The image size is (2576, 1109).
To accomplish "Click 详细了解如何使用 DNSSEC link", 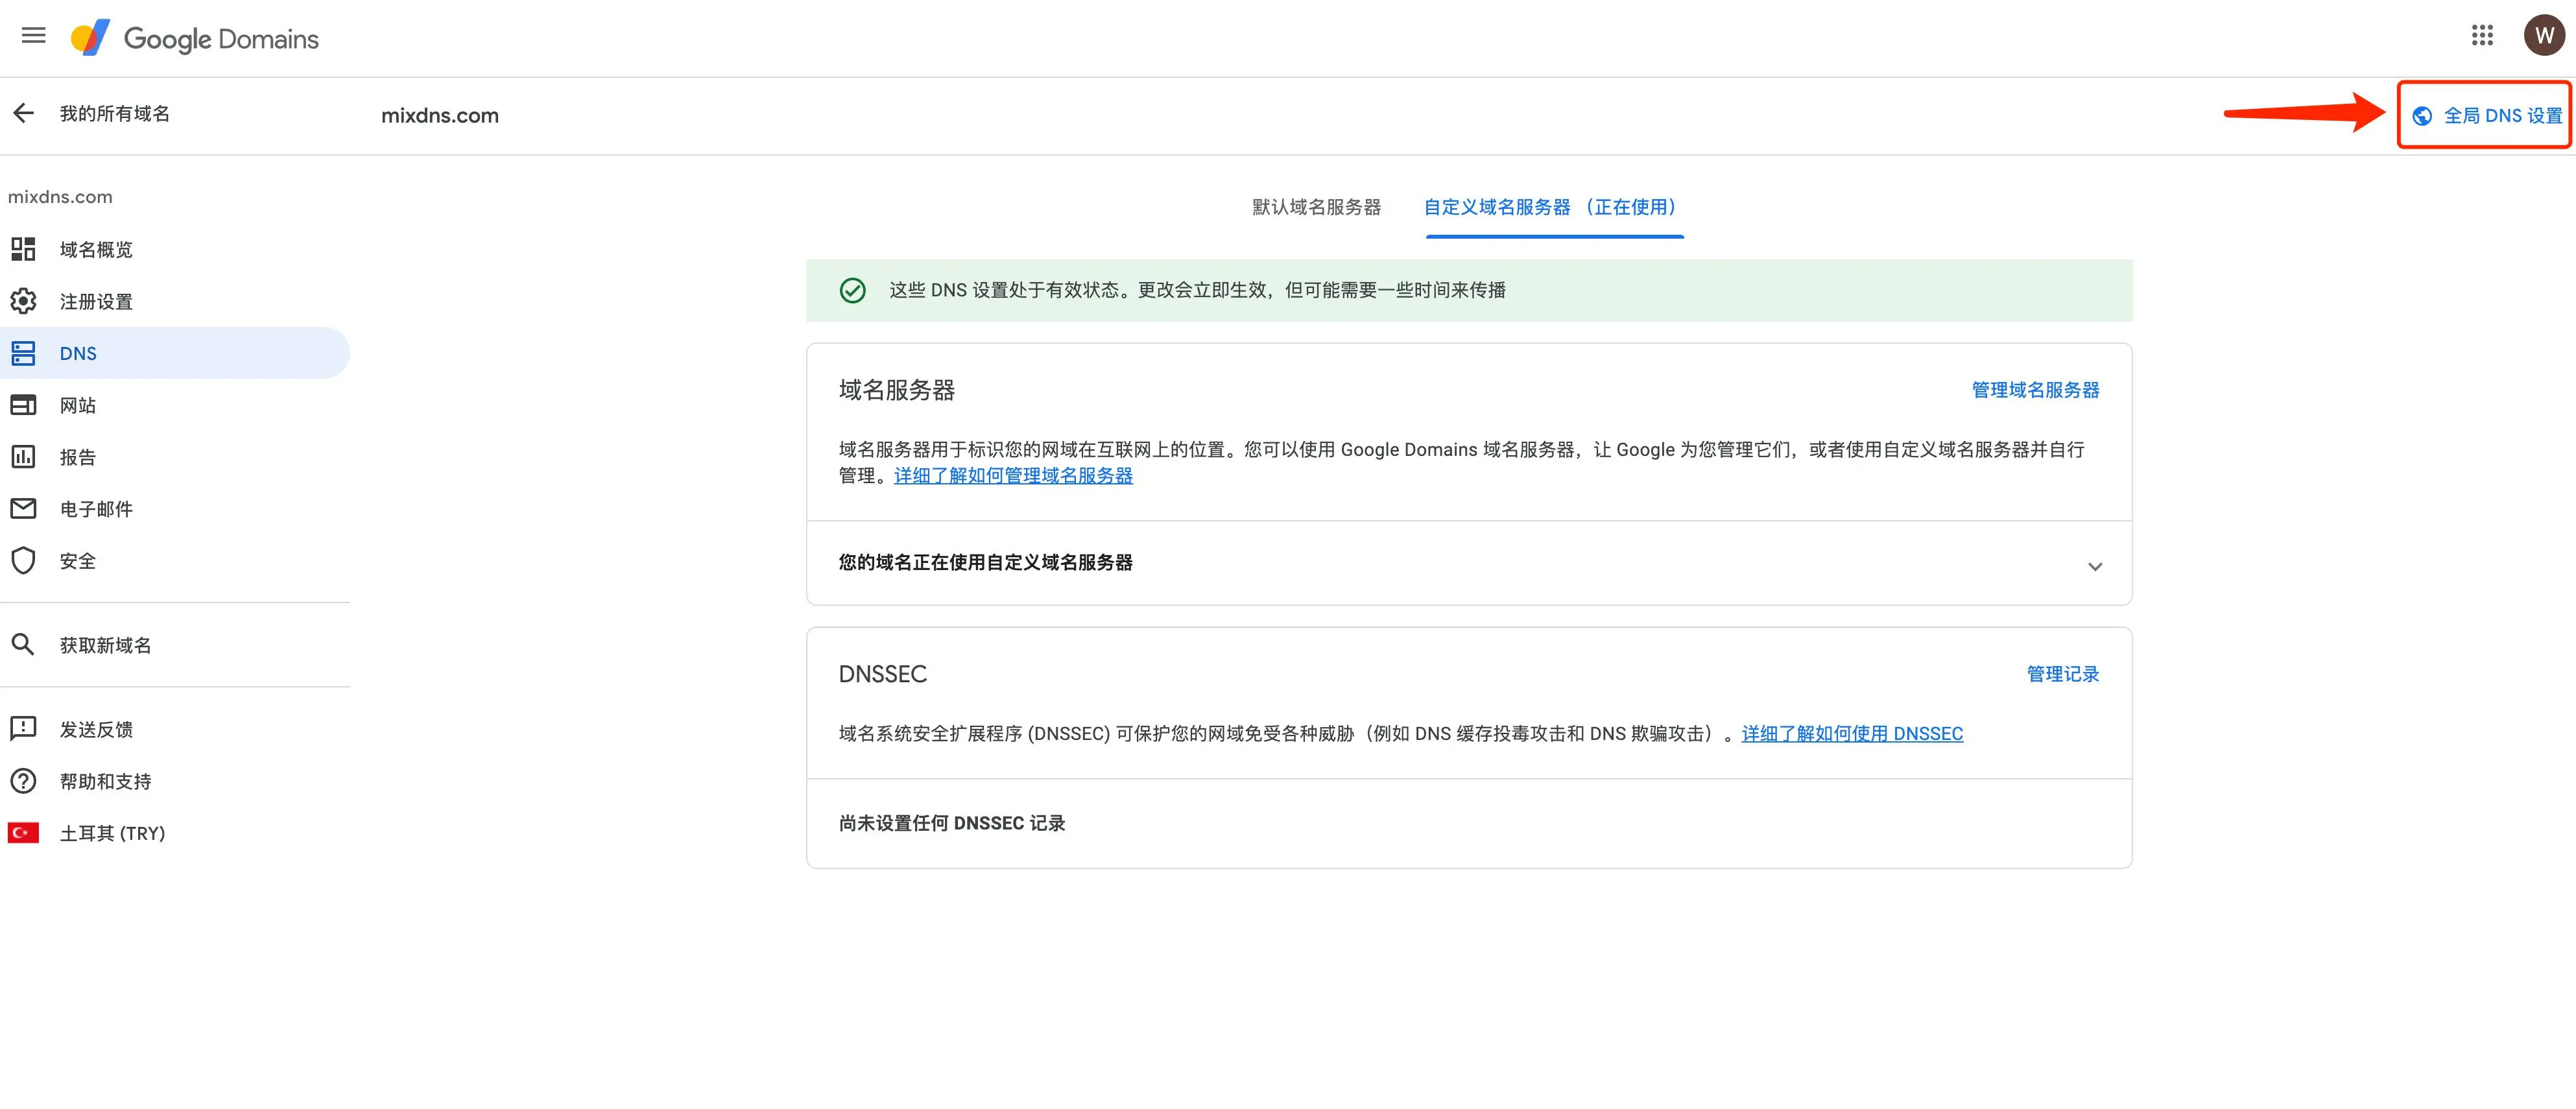I will coord(1852,733).
